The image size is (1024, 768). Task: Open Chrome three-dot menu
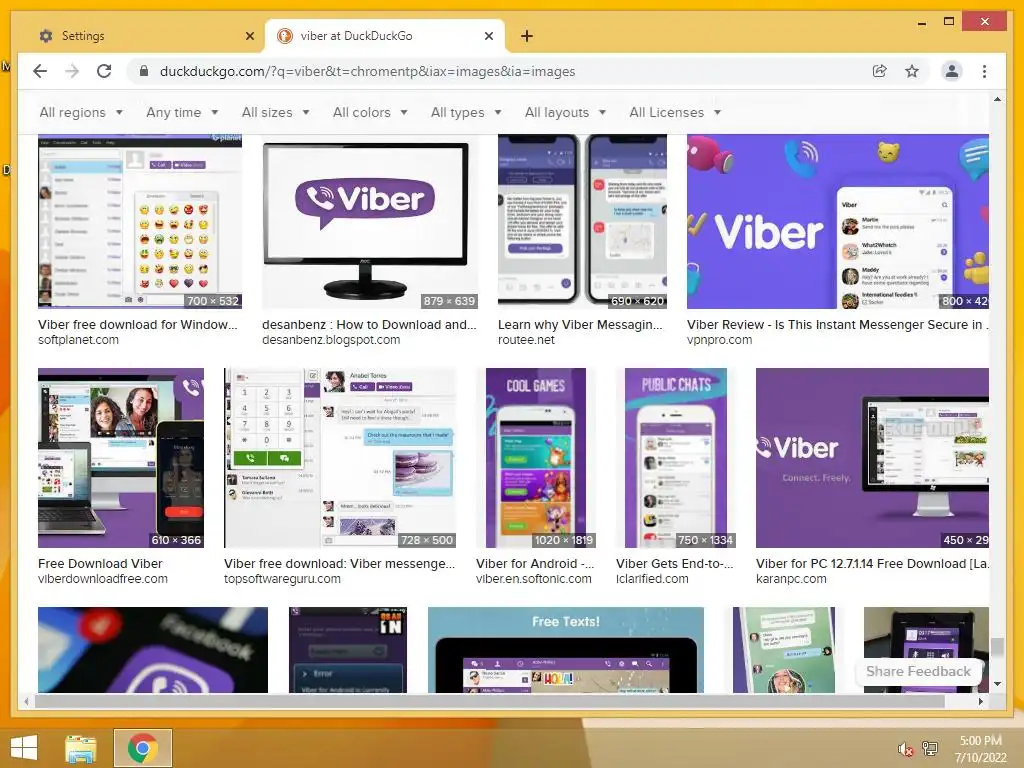(x=984, y=71)
